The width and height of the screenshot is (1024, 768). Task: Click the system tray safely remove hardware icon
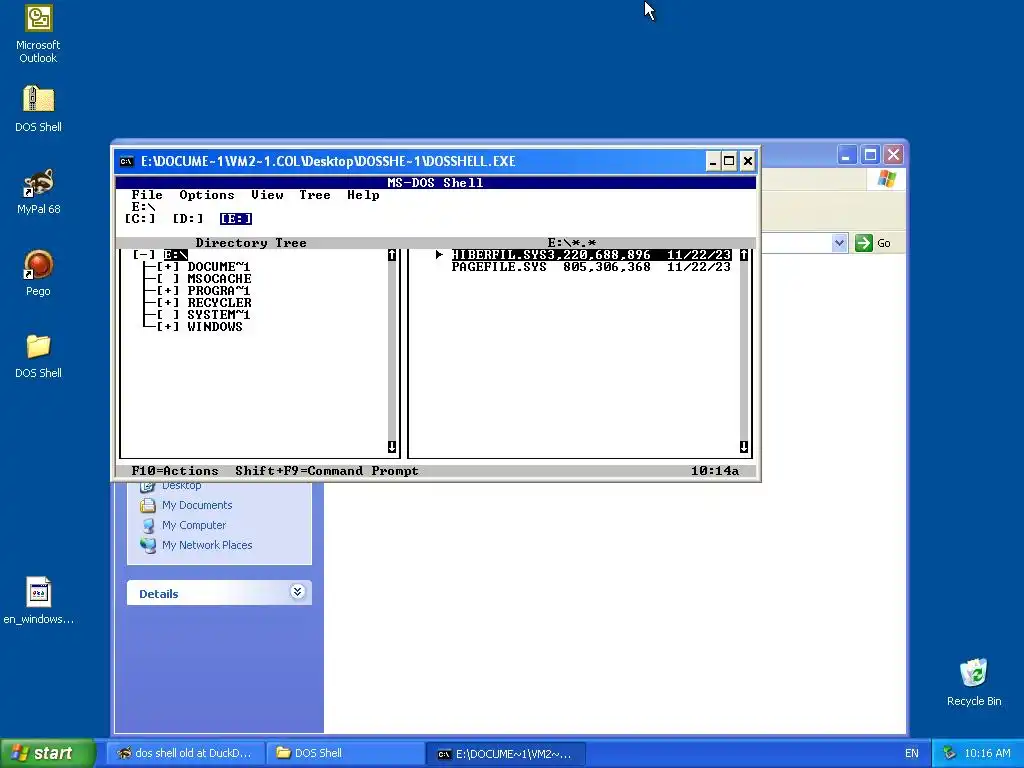[x=950, y=754]
